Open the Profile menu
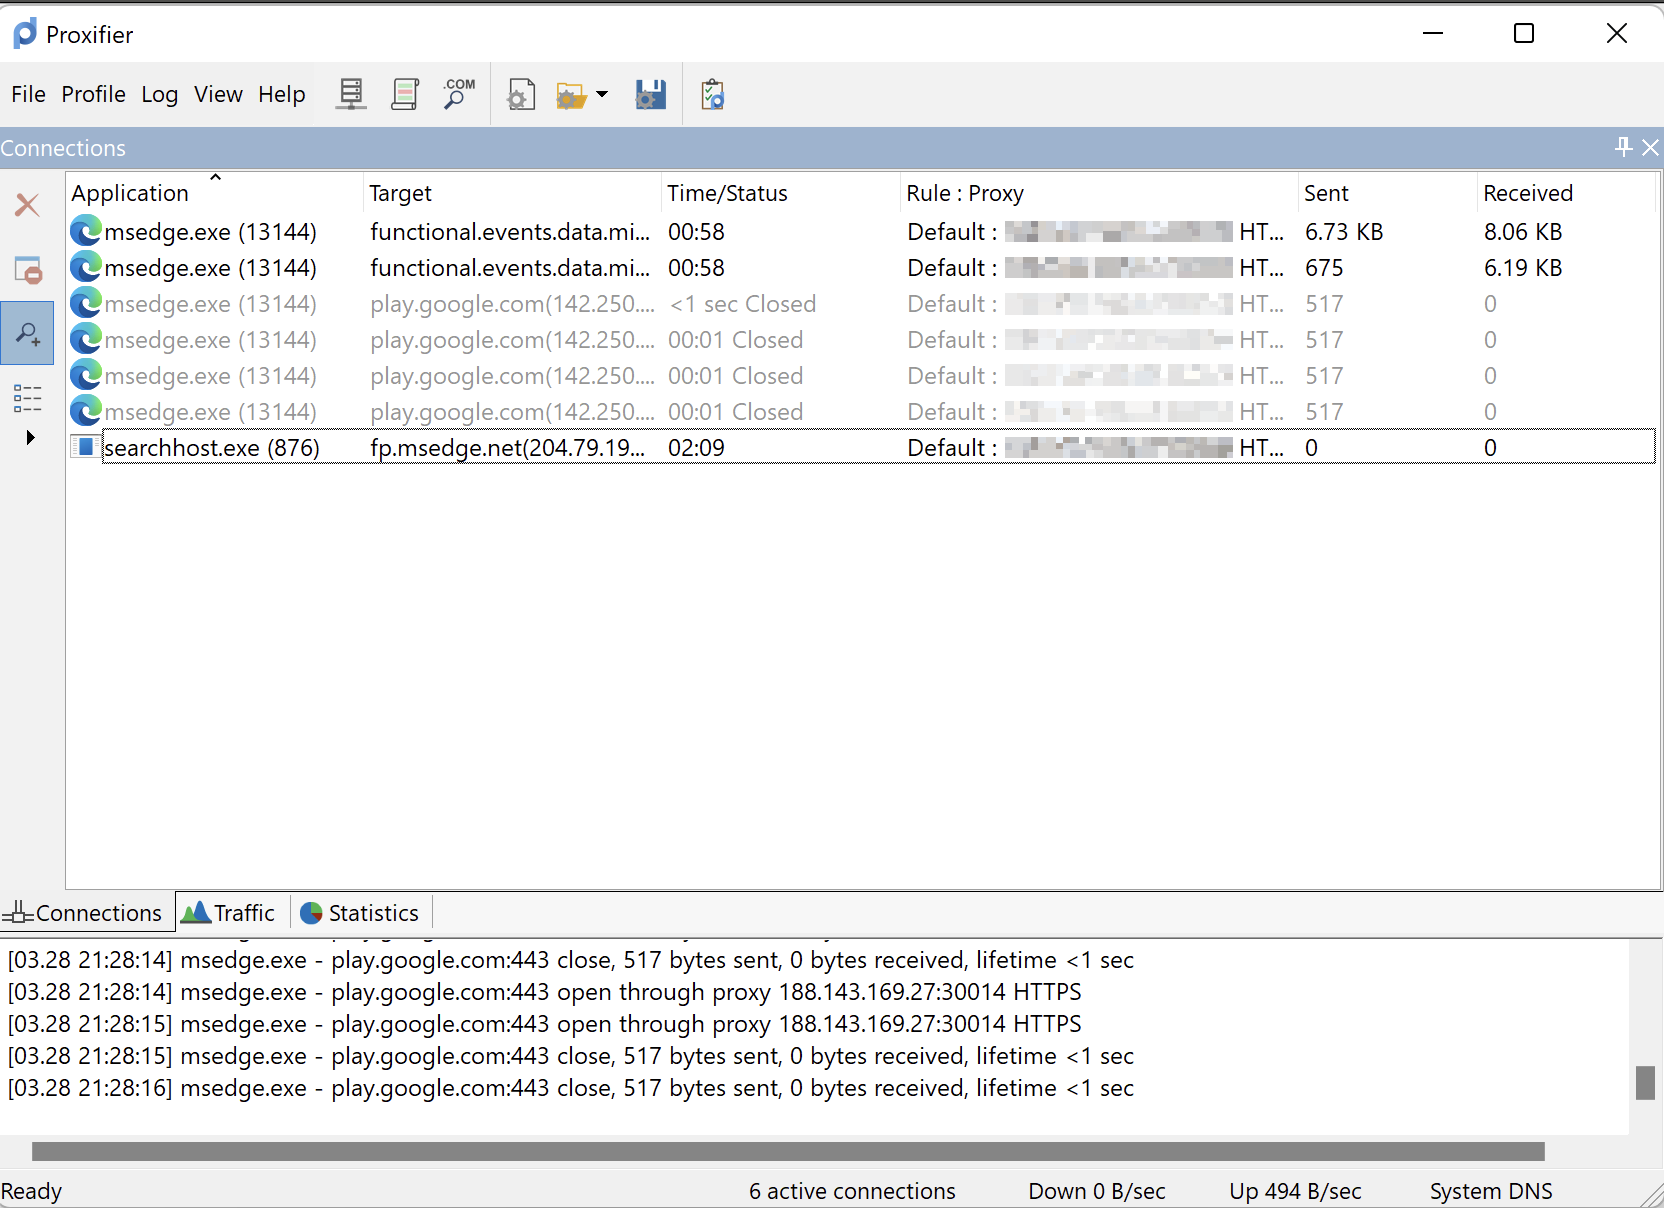Image resolution: width=1664 pixels, height=1208 pixels. click(x=93, y=94)
